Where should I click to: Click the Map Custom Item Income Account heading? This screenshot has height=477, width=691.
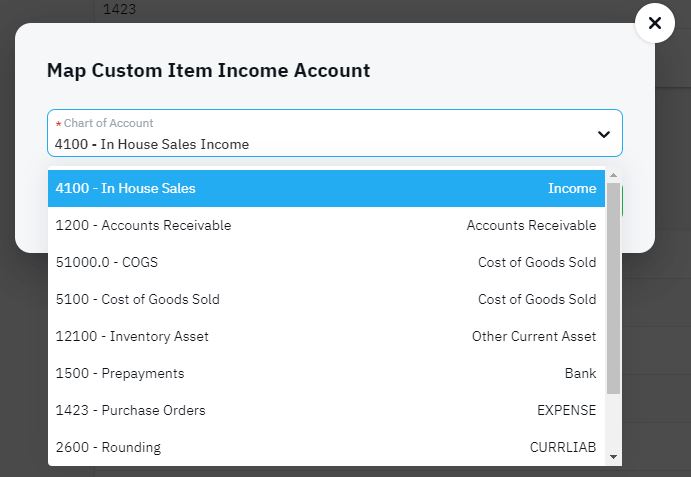click(x=208, y=71)
